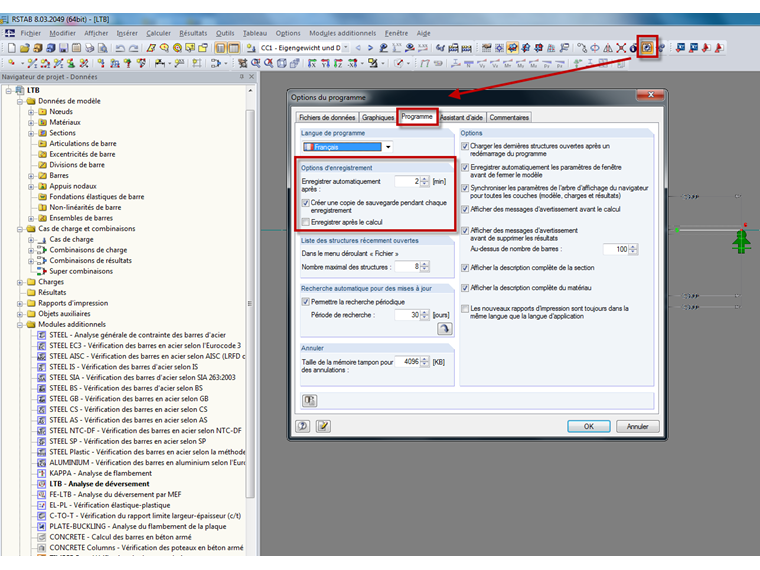Open the Calculer menu
This screenshot has width=760, height=570.
158,33
